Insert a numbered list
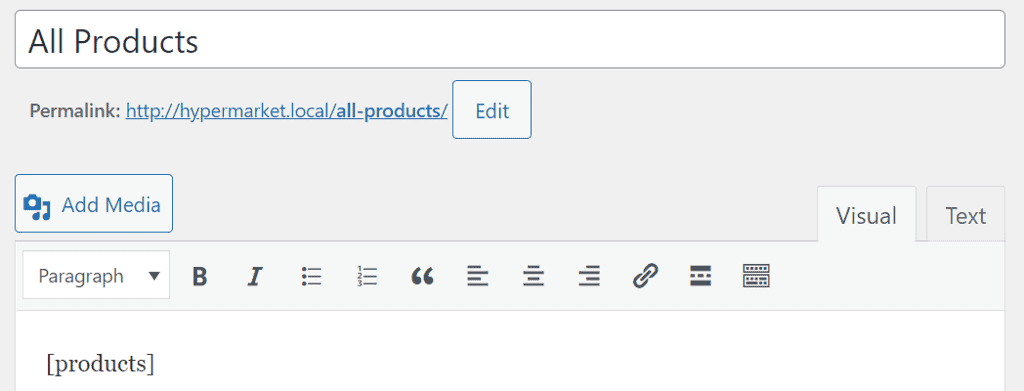This screenshot has width=1024, height=391. [368, 277]
